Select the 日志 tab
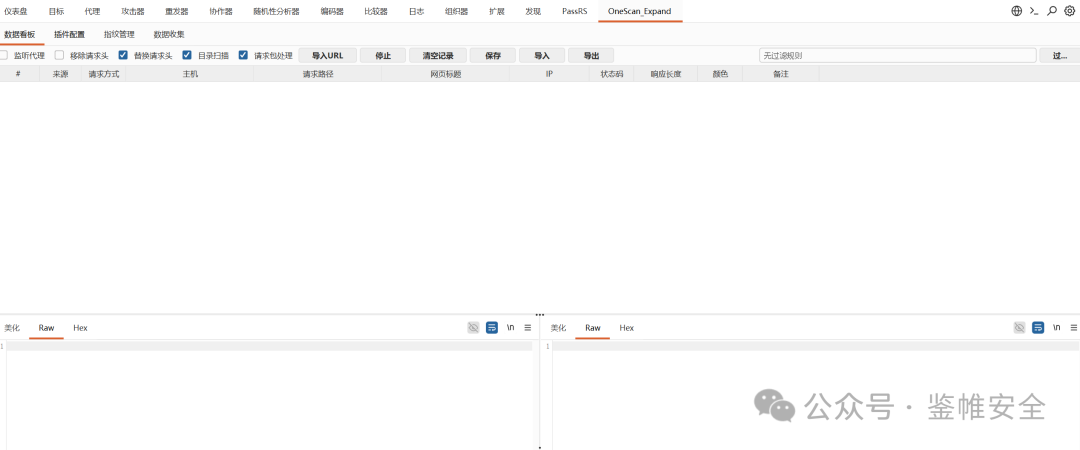This screenshot has width=1080, height=450. pyautogui.click(x=416, y=11)
